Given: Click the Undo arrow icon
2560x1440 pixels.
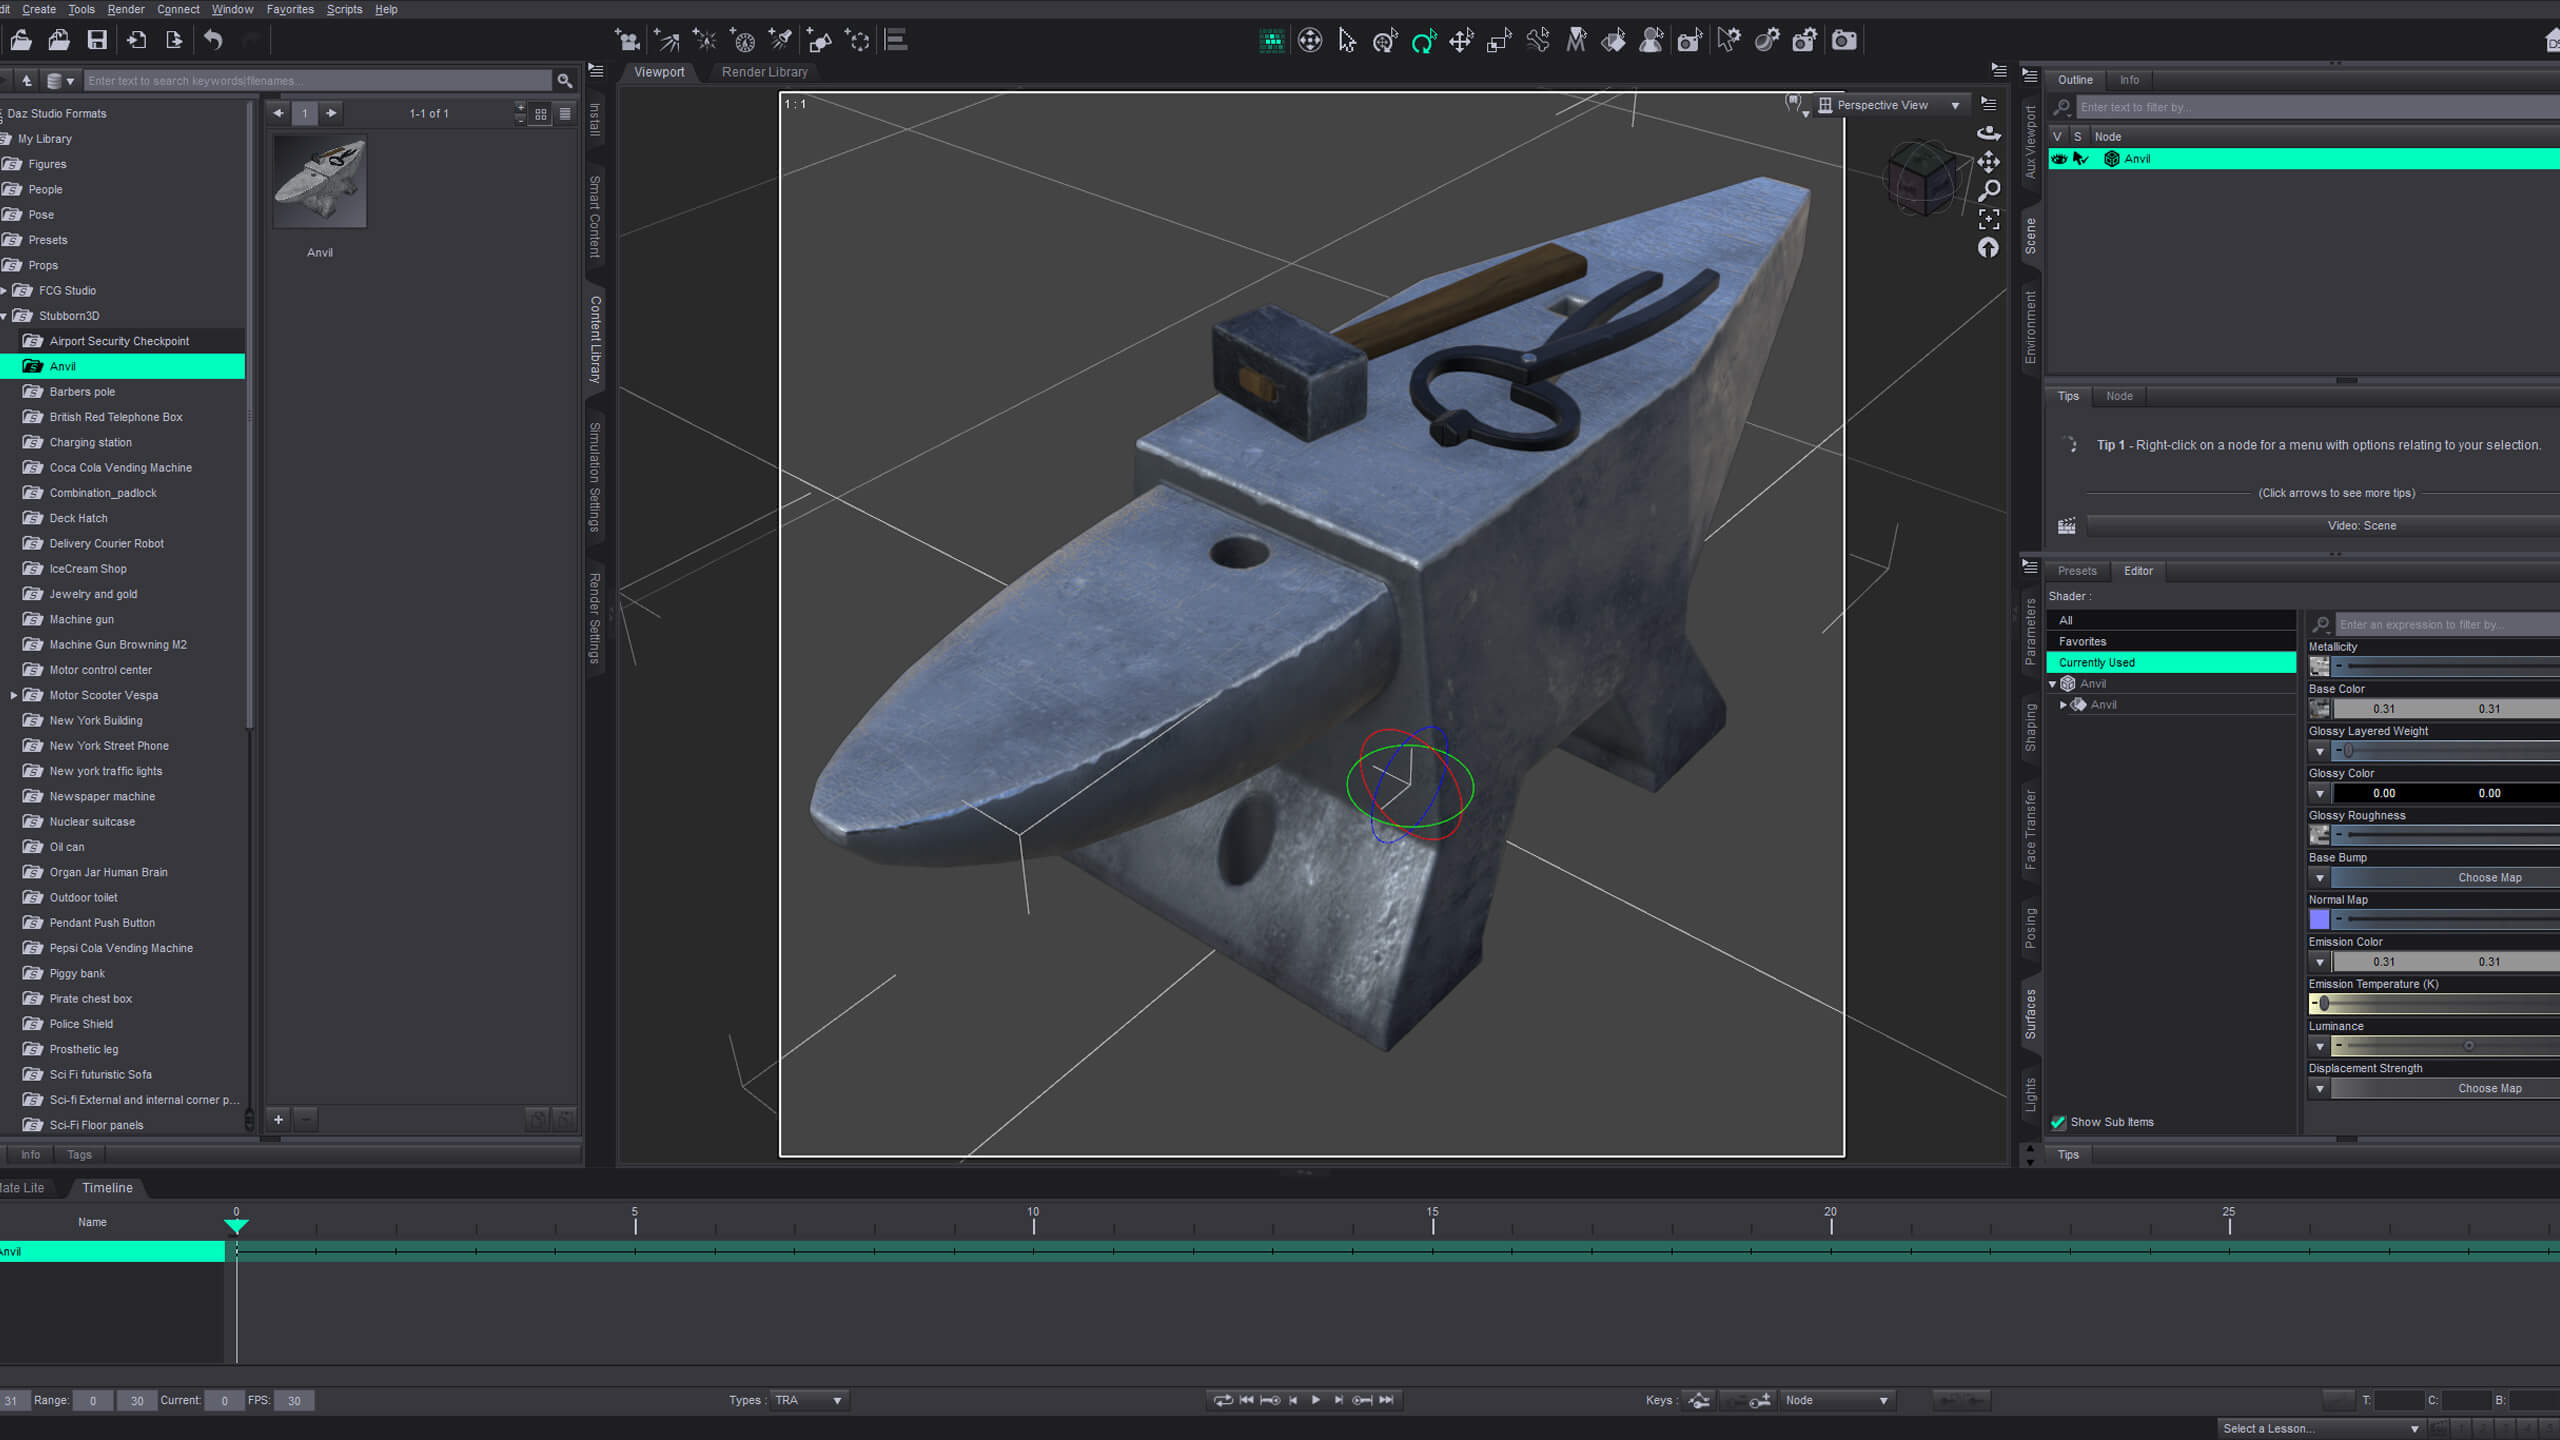Looking at the screenshot, I should tap(213, 40).
